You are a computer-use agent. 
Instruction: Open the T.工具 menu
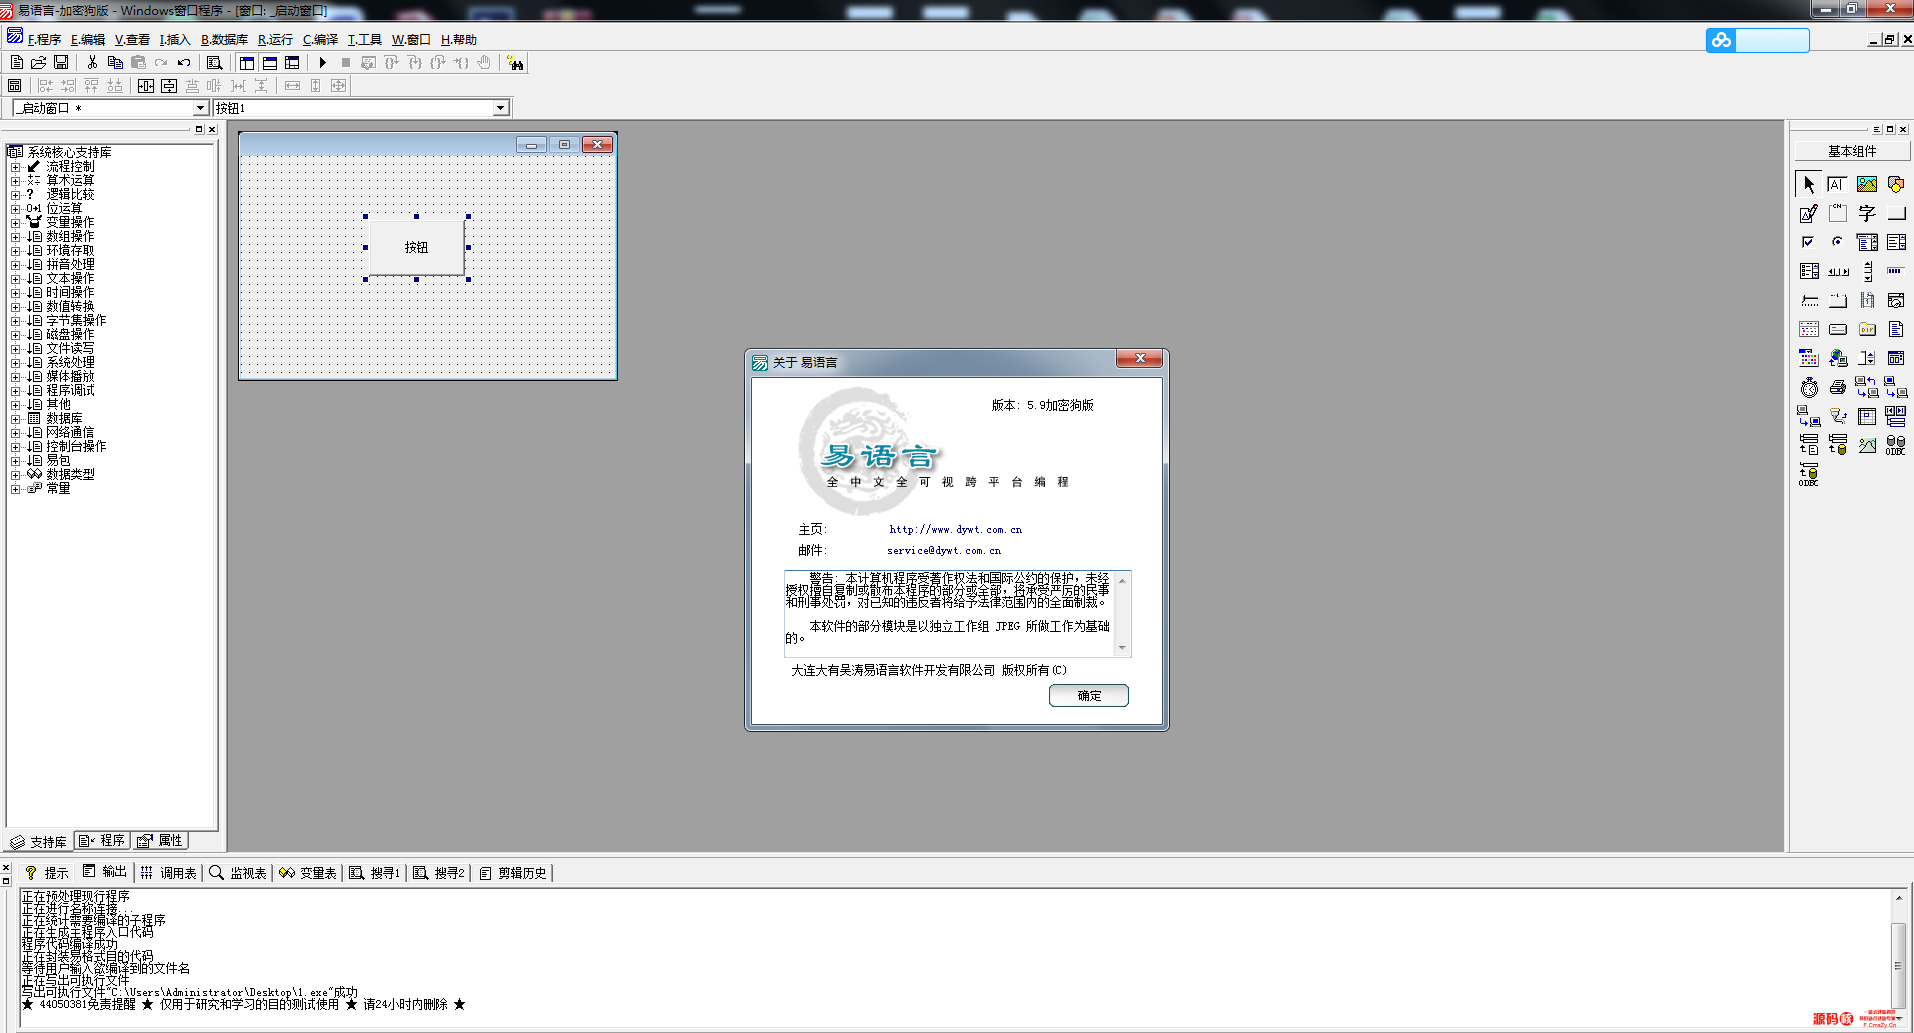(364, 40)
